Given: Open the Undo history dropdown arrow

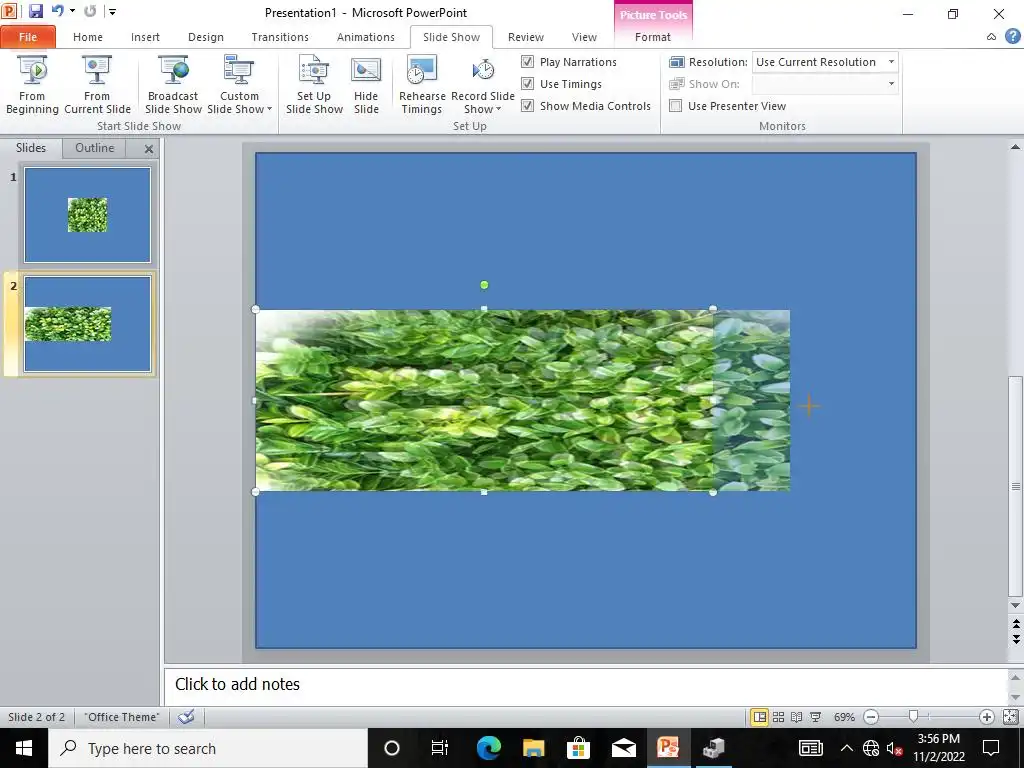Looking at the screenshot, I should [x=72, y=11].
